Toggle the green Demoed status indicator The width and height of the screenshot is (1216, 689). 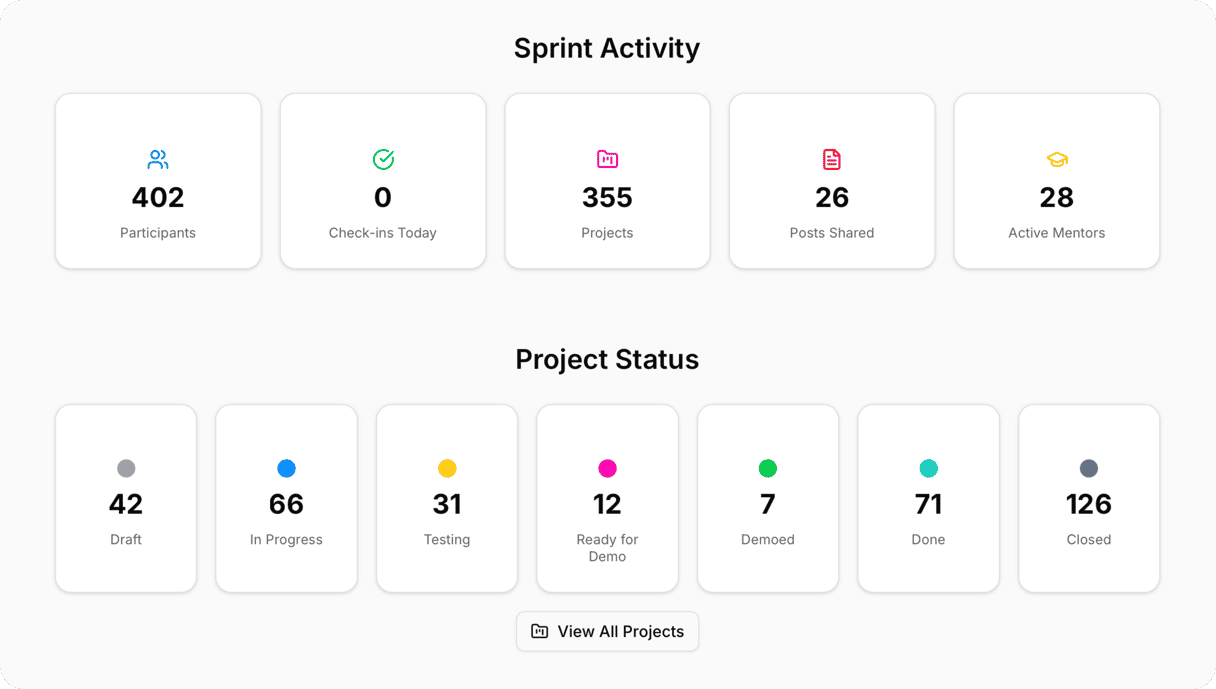(768, 467)
